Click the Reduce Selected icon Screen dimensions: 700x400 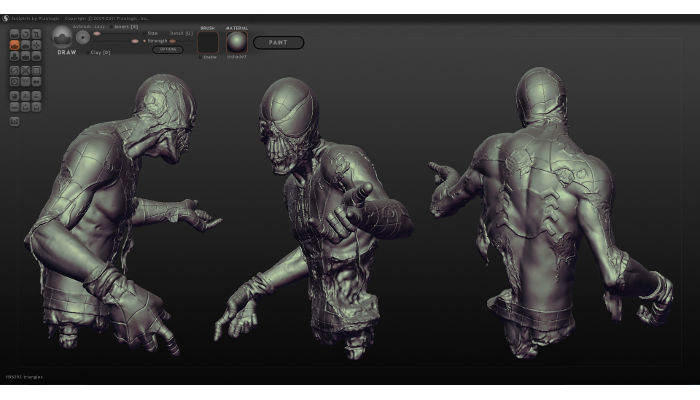[x=25, y=71]
